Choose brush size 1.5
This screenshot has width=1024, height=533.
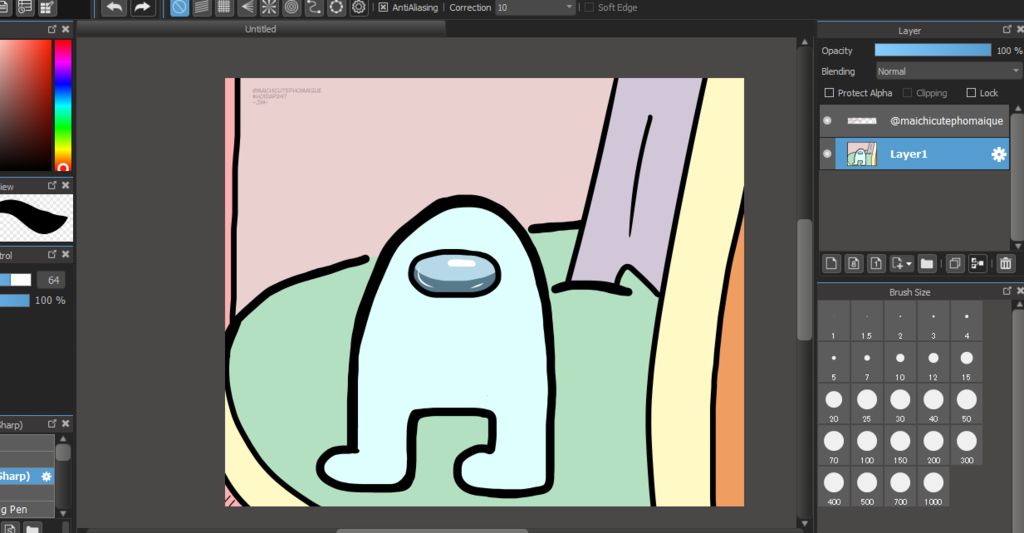coord(867,322)
